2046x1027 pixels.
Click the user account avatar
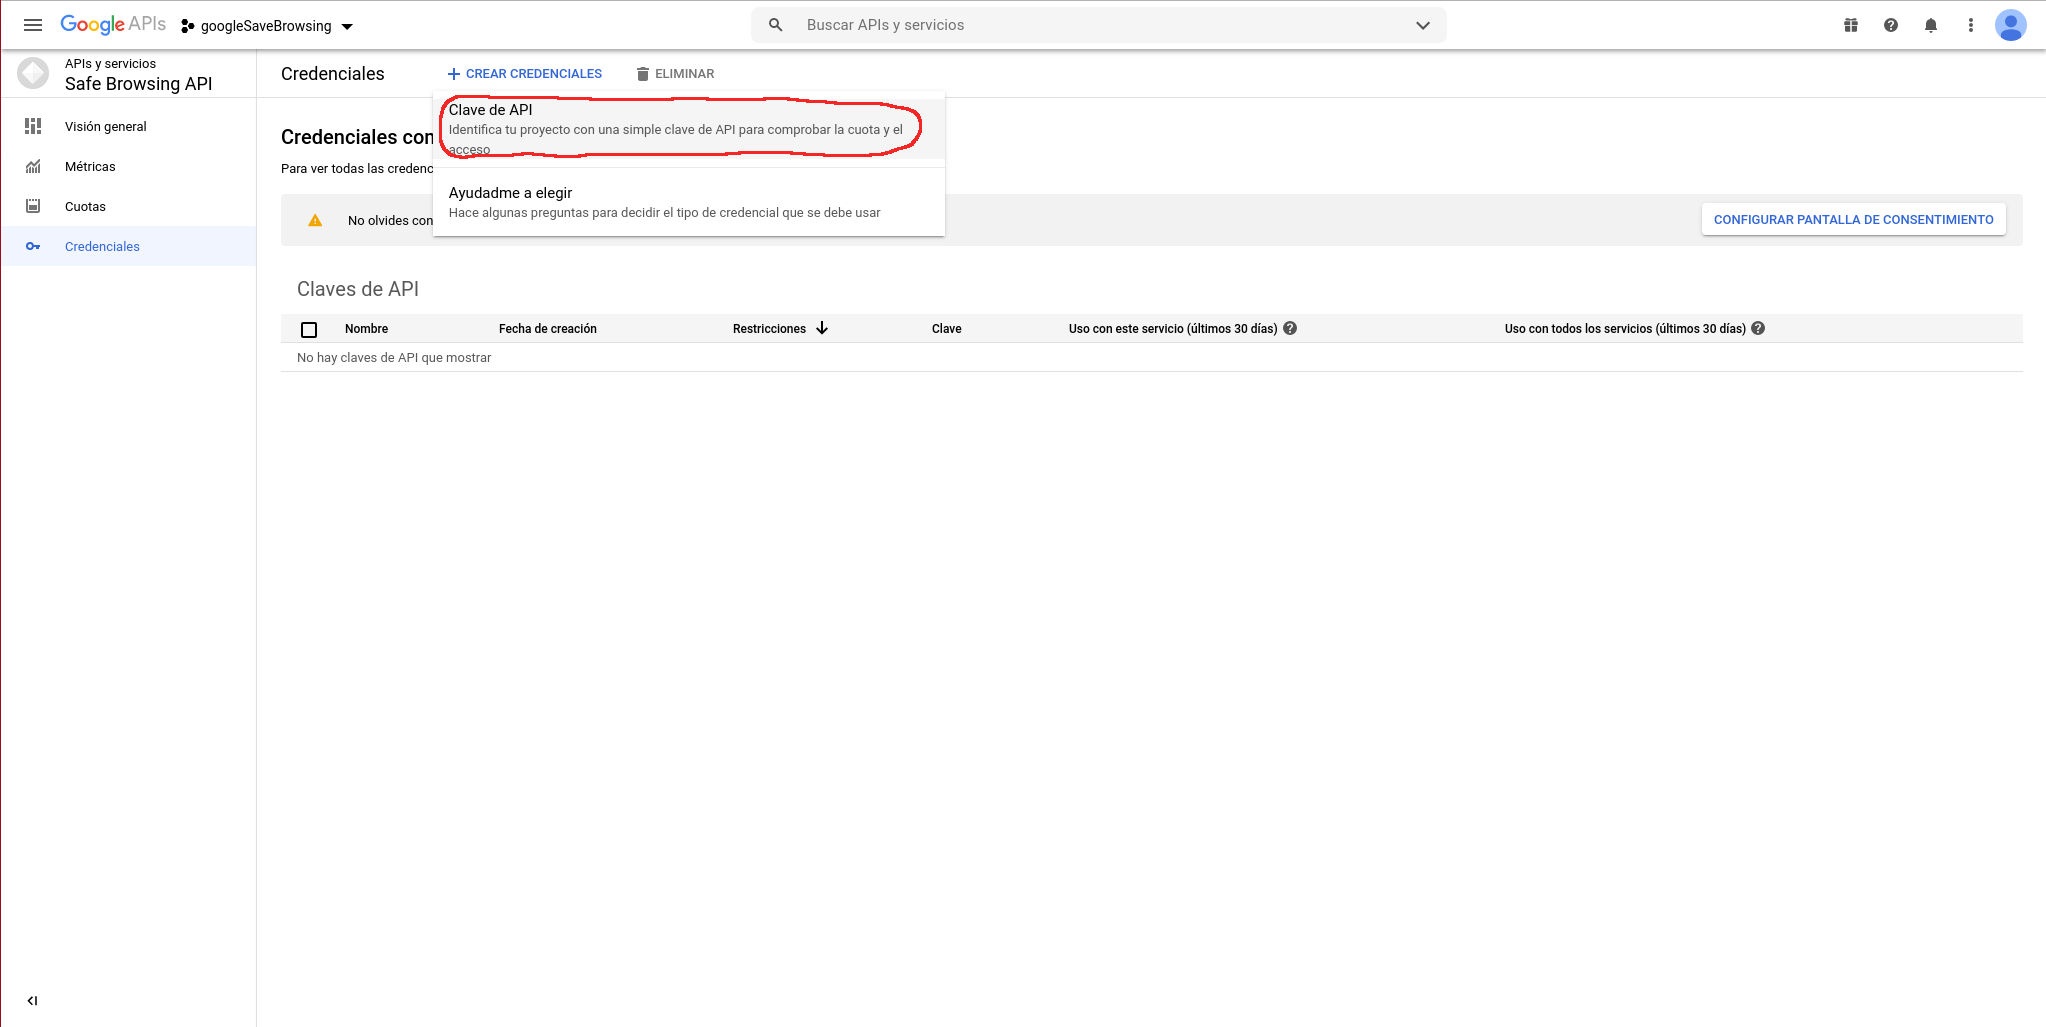click(2010, 25)
